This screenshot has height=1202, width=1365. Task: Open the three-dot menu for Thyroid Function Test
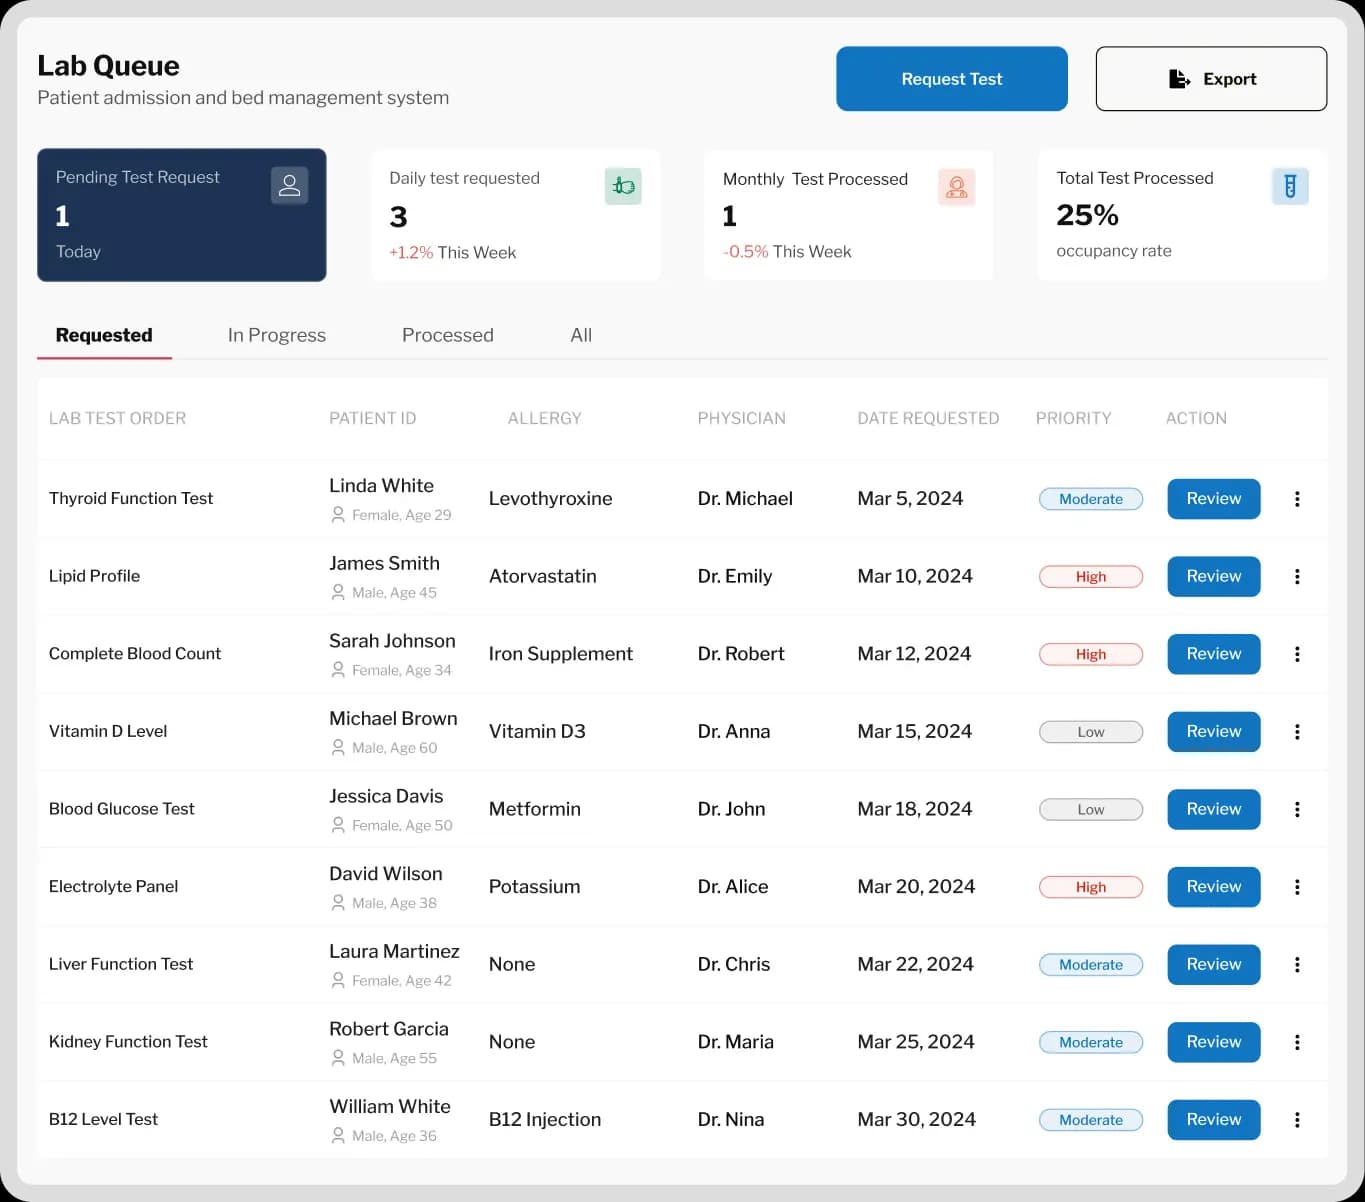click(x=1297, y=499)
